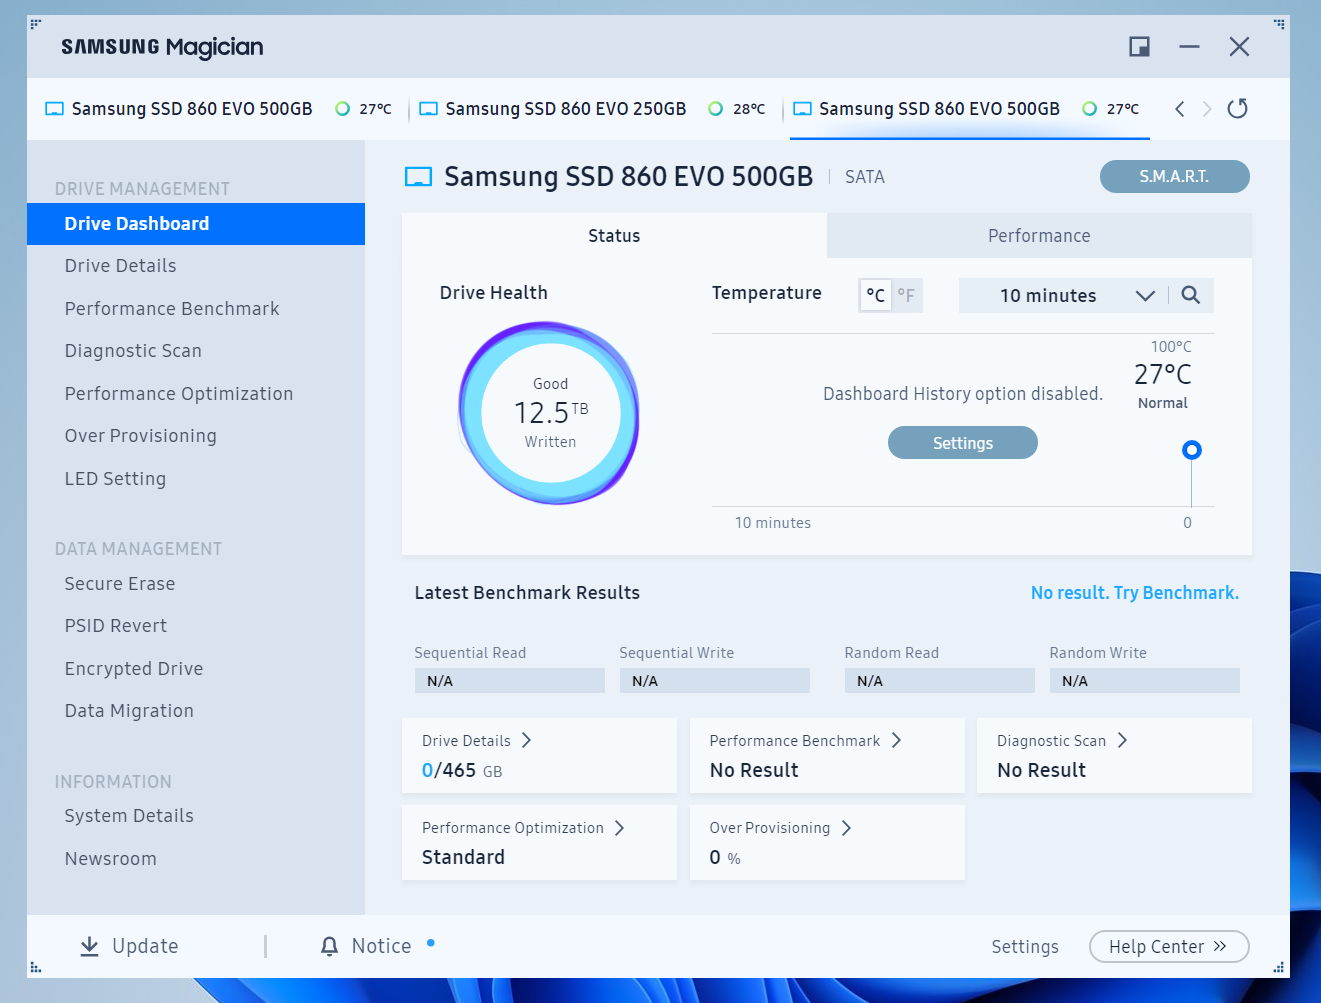Click the Sequential Read N/A bar
This screenshot has height=1003, width=1321.
click(x=510, y=681)
